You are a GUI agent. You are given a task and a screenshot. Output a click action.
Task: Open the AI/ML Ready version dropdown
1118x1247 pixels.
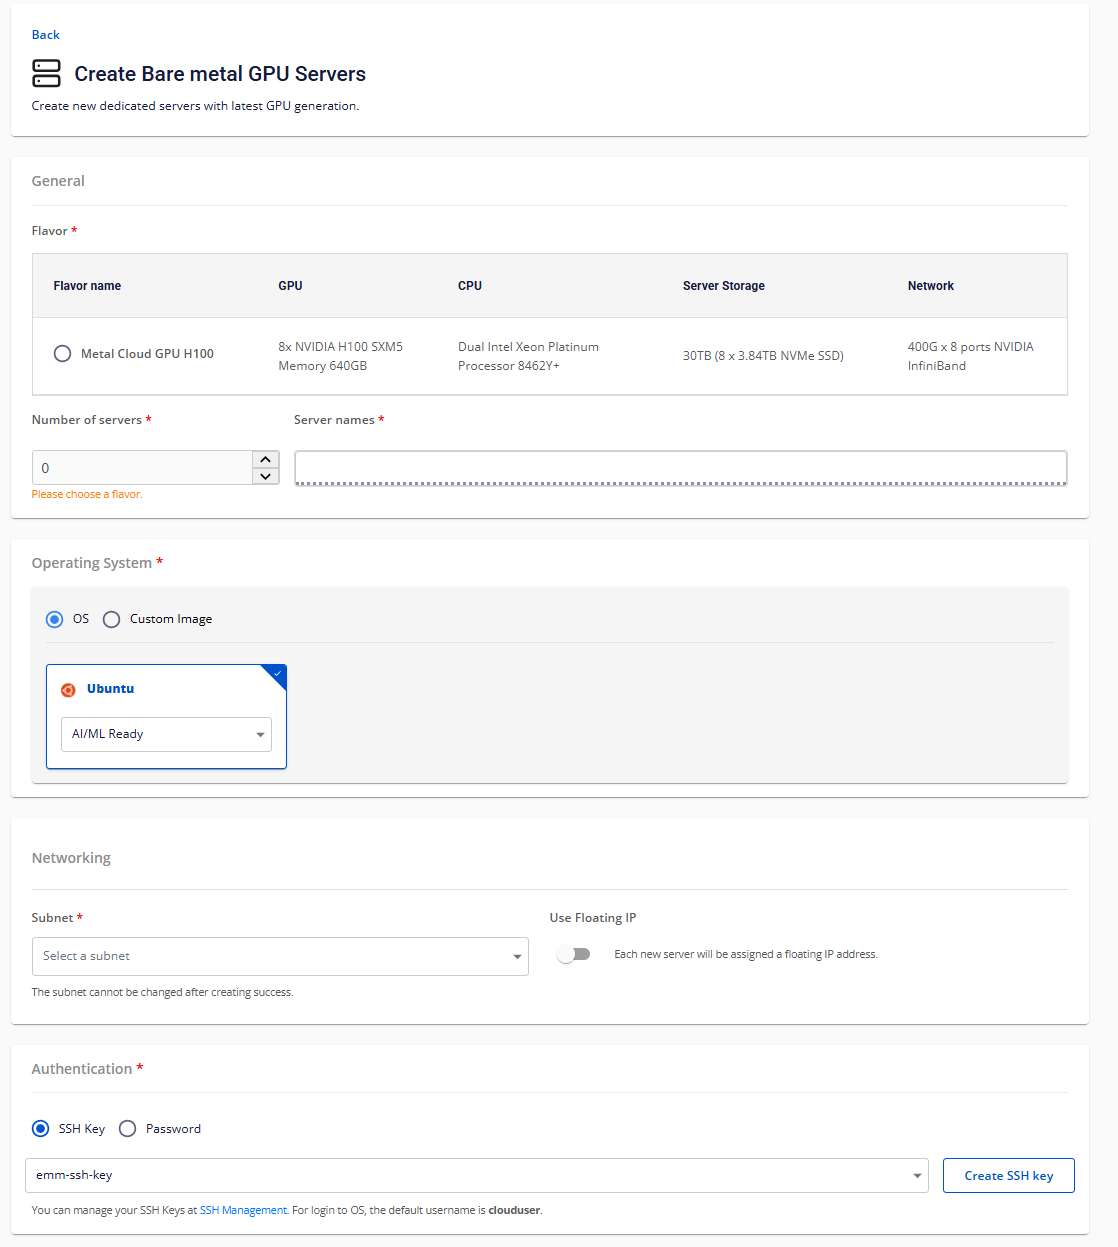click(166, 734)
